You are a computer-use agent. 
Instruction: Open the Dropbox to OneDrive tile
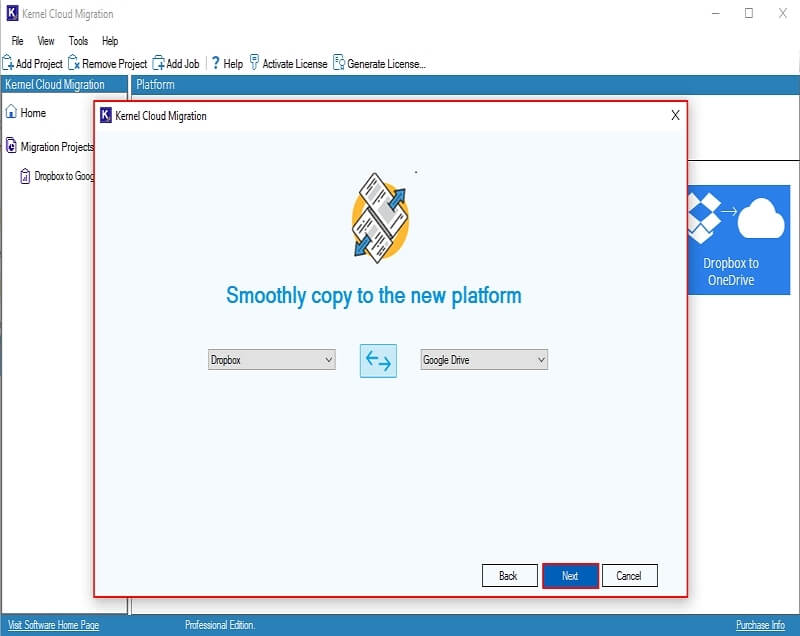(739, 240)
